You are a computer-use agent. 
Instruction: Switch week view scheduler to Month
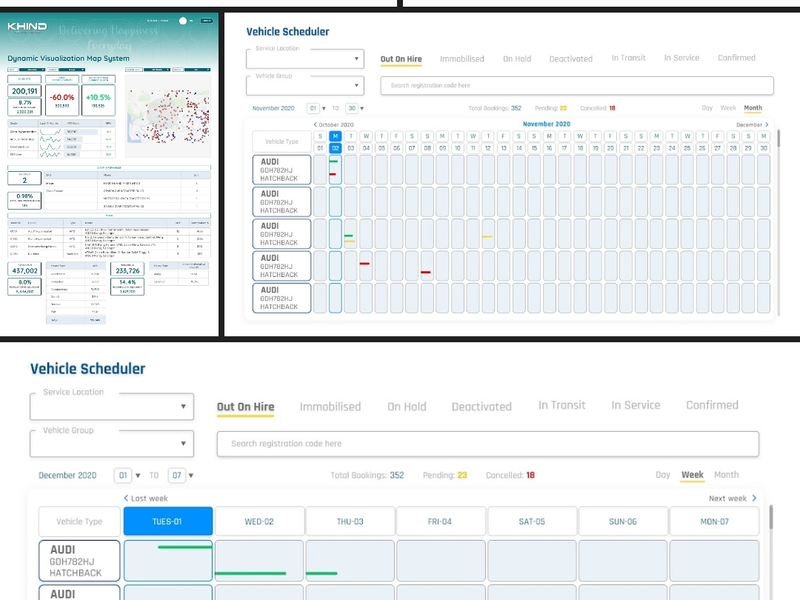click(x=727, y=475)
